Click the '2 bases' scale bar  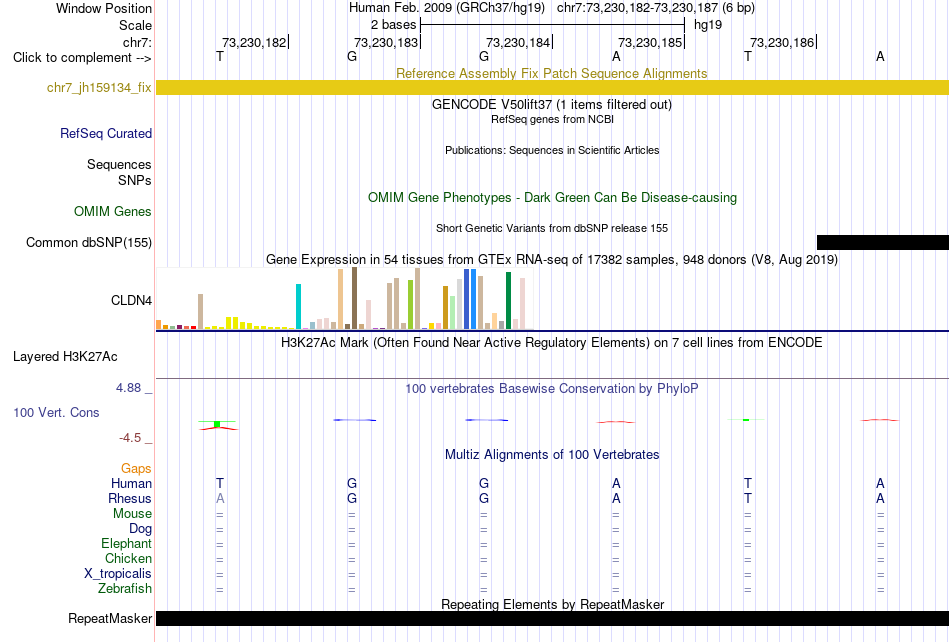click(553, 25)
